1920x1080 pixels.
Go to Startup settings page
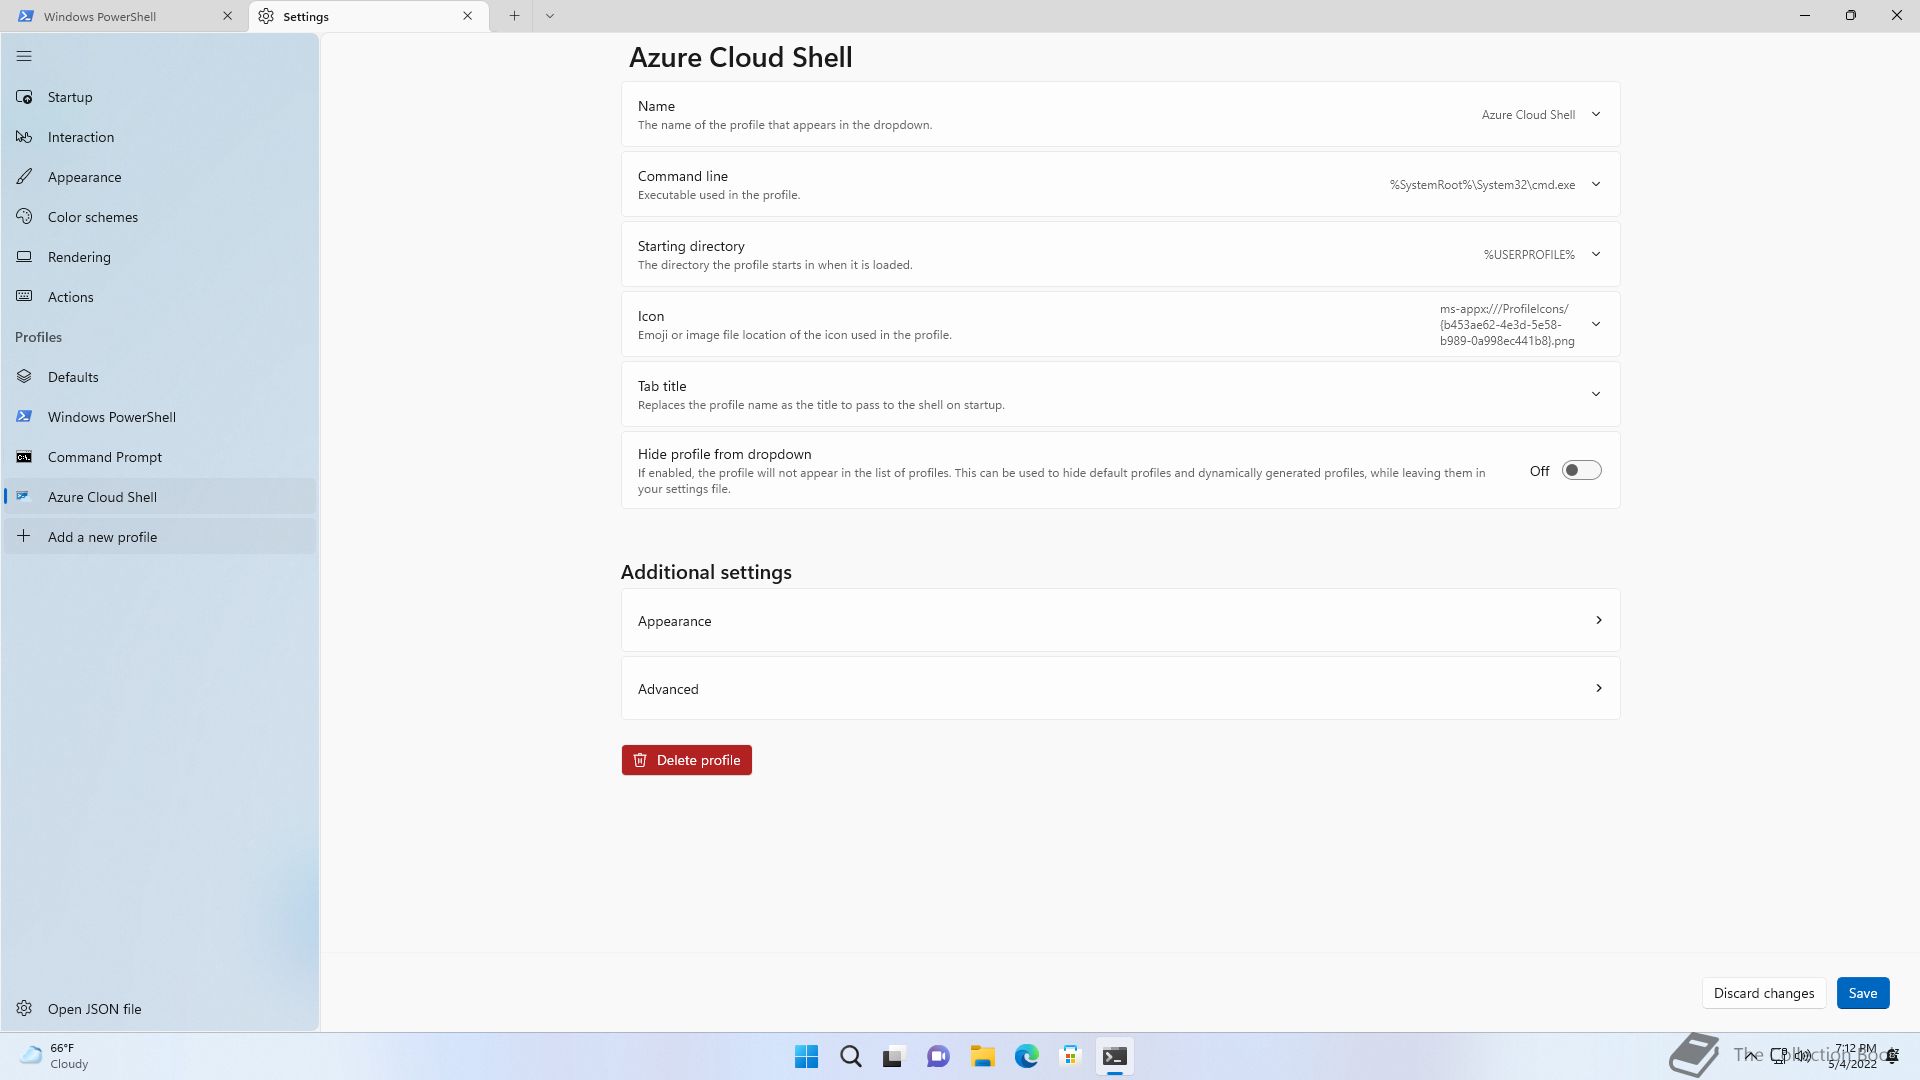coord(160,97)
